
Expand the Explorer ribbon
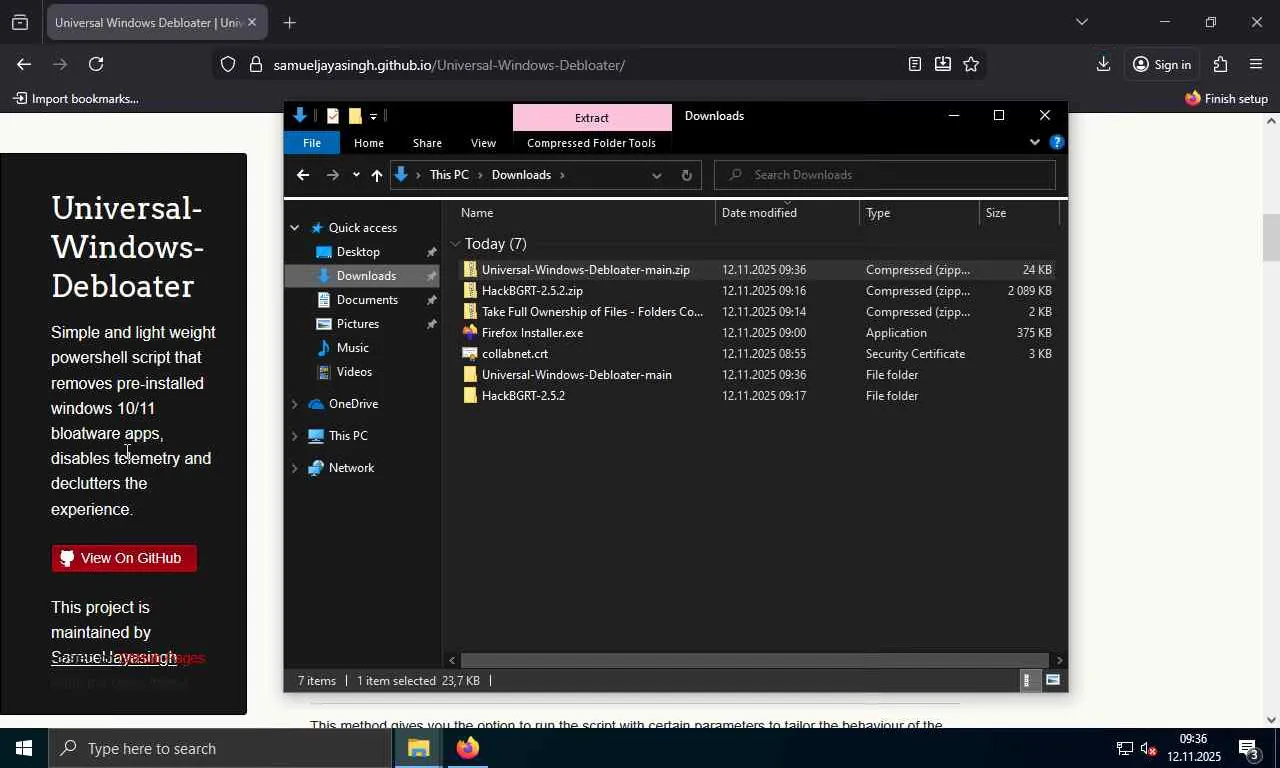[x=1035, y=143]
